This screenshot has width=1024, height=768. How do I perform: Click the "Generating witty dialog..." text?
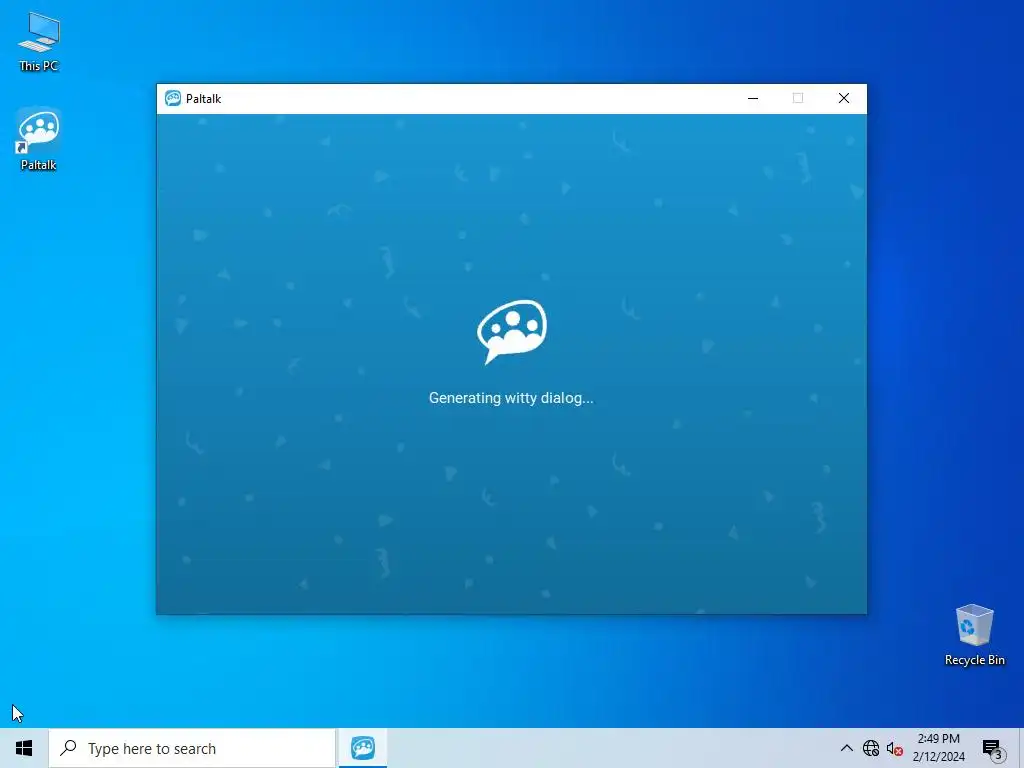[x=511, y=398]
